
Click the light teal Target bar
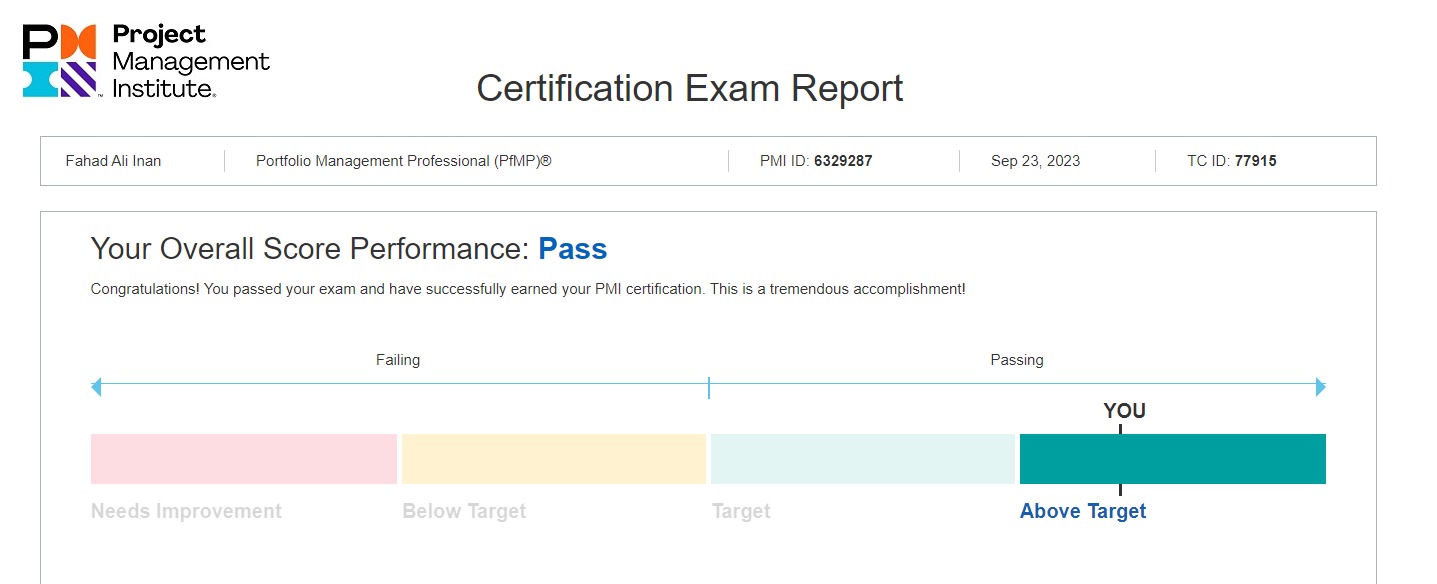[862, 459]
